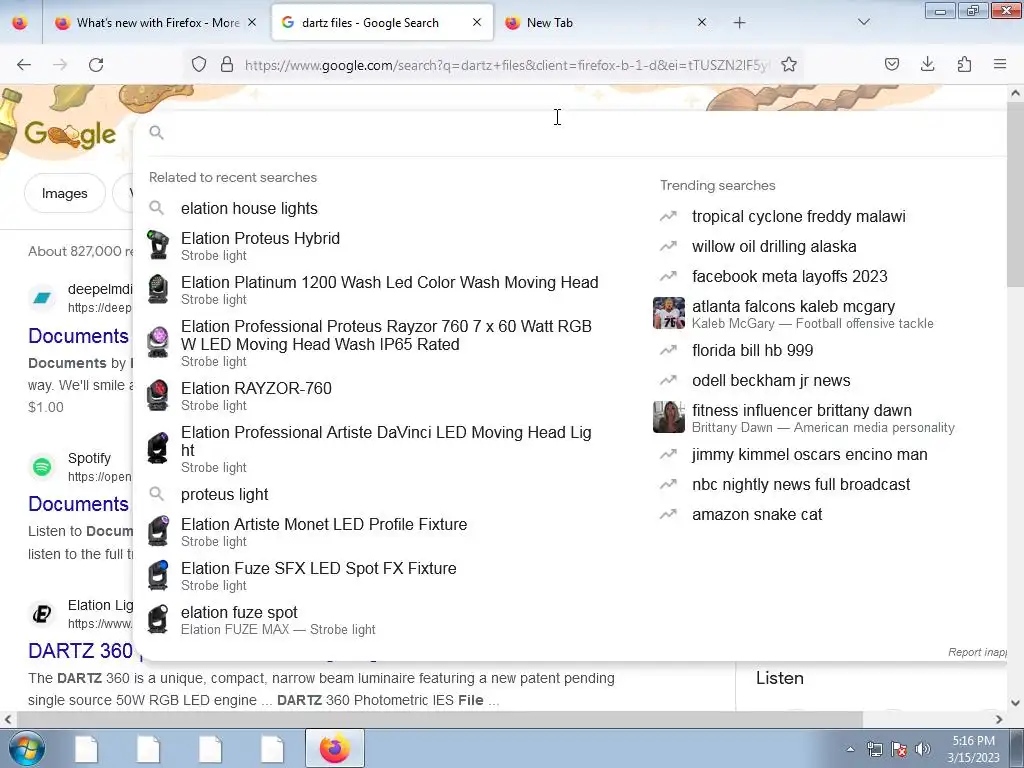Open trending amazon snake cat

point(757,515)
